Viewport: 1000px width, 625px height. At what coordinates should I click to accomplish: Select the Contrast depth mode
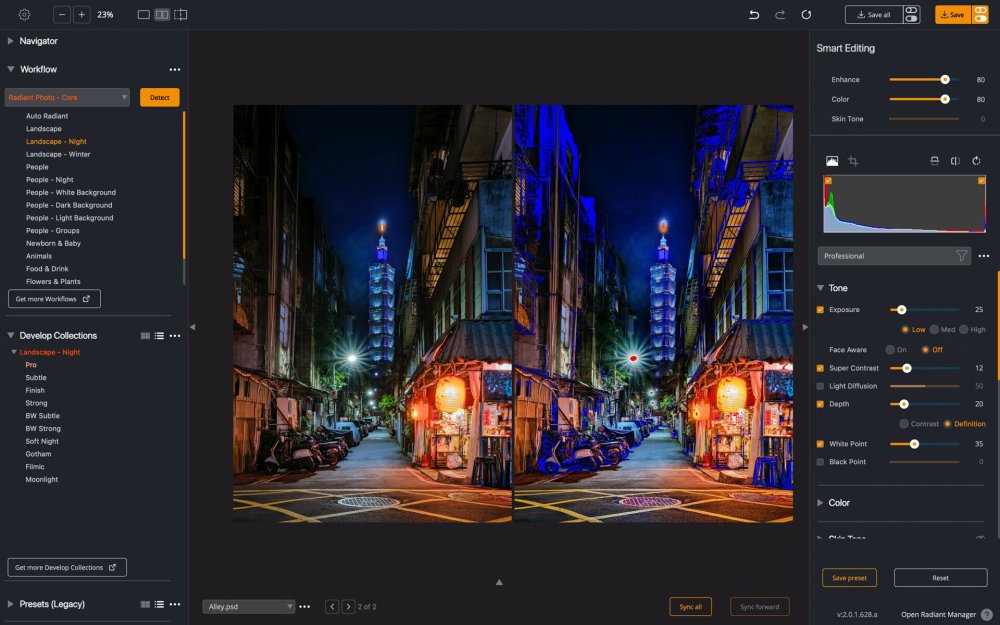904,423
